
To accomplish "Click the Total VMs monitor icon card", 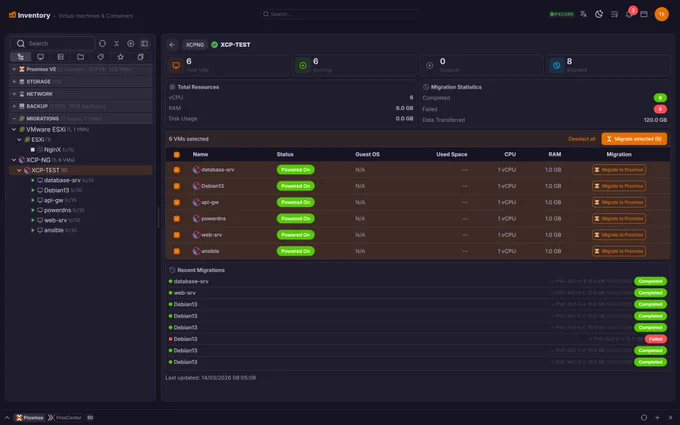I will pos(176,65).
